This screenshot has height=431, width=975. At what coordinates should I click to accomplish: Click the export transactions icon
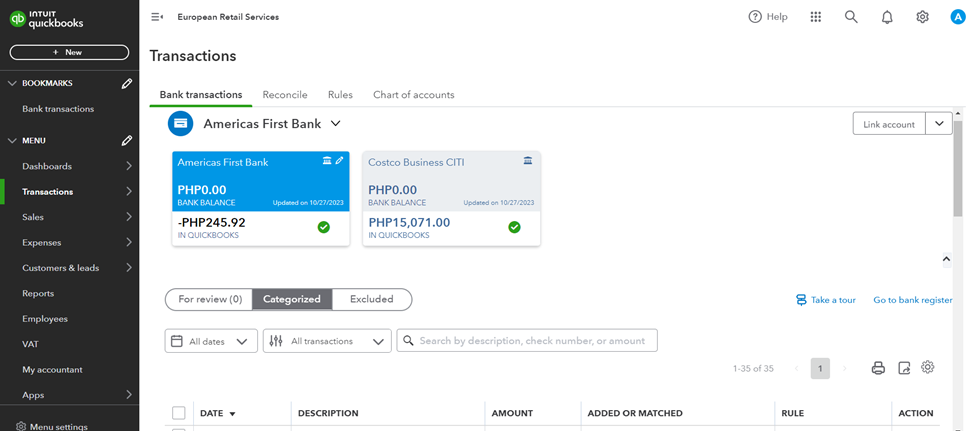pos(904,368)
